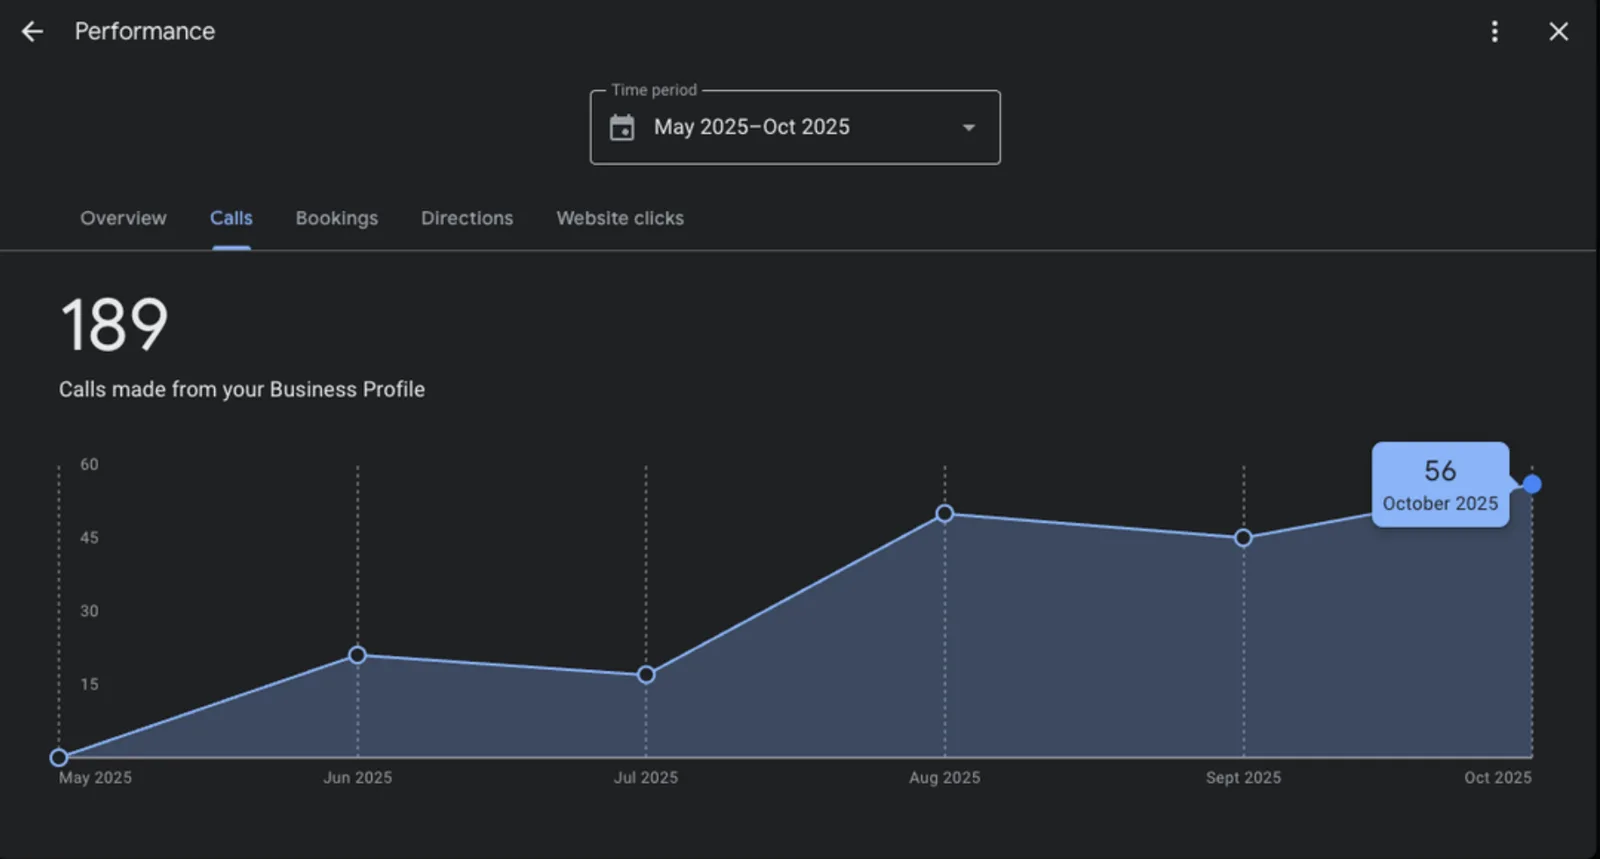Select the Jun 2025 data point
Screen dimensions: 1600x859
point(357,655)
